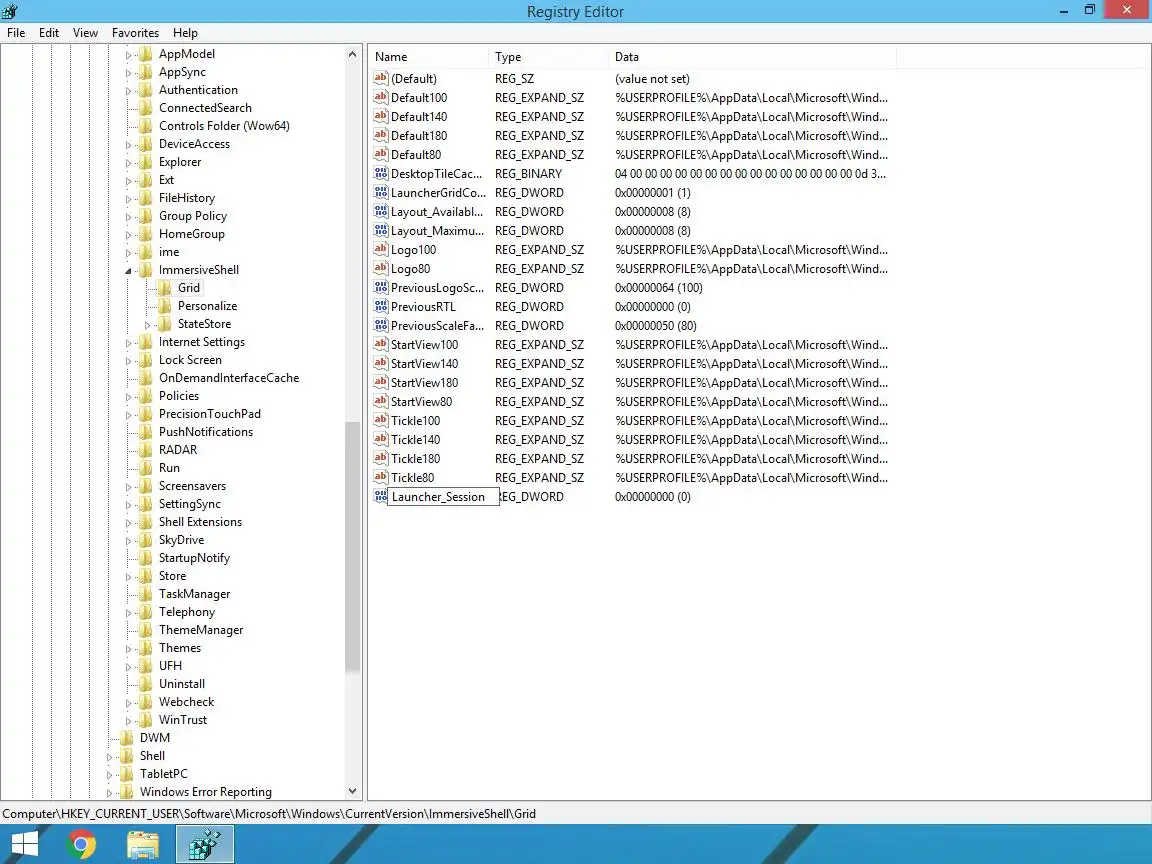The height and width of the screenshot is (864, 1152).
Task: Expand the Policies tree node
Action: point(128,397)
